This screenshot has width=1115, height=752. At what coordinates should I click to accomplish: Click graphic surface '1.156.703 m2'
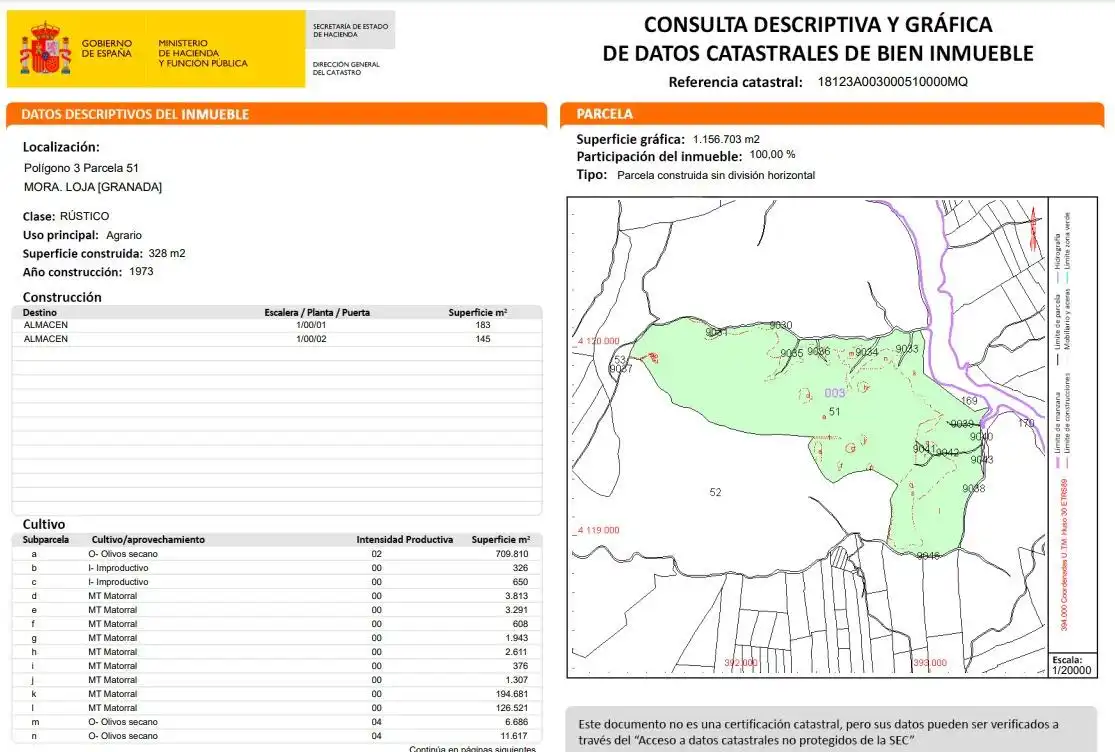726,139
